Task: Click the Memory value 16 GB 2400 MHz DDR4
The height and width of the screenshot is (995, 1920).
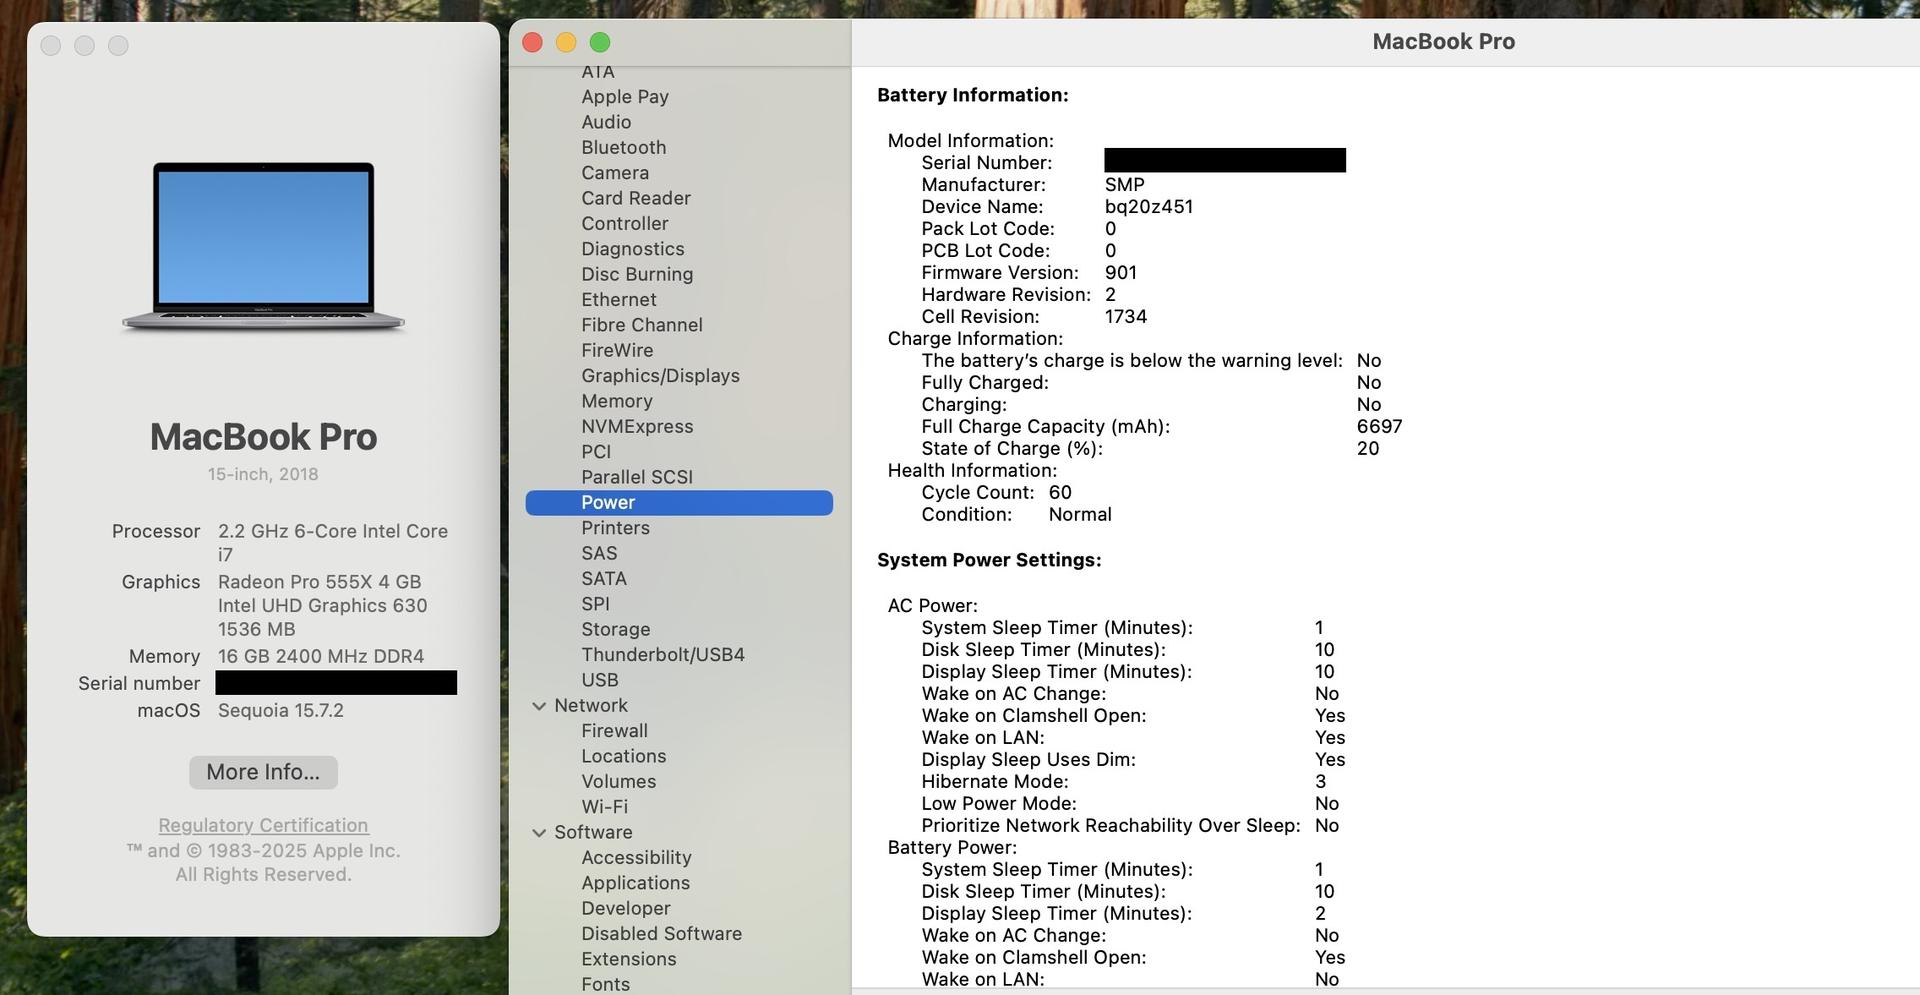Action: click(321, 657)
